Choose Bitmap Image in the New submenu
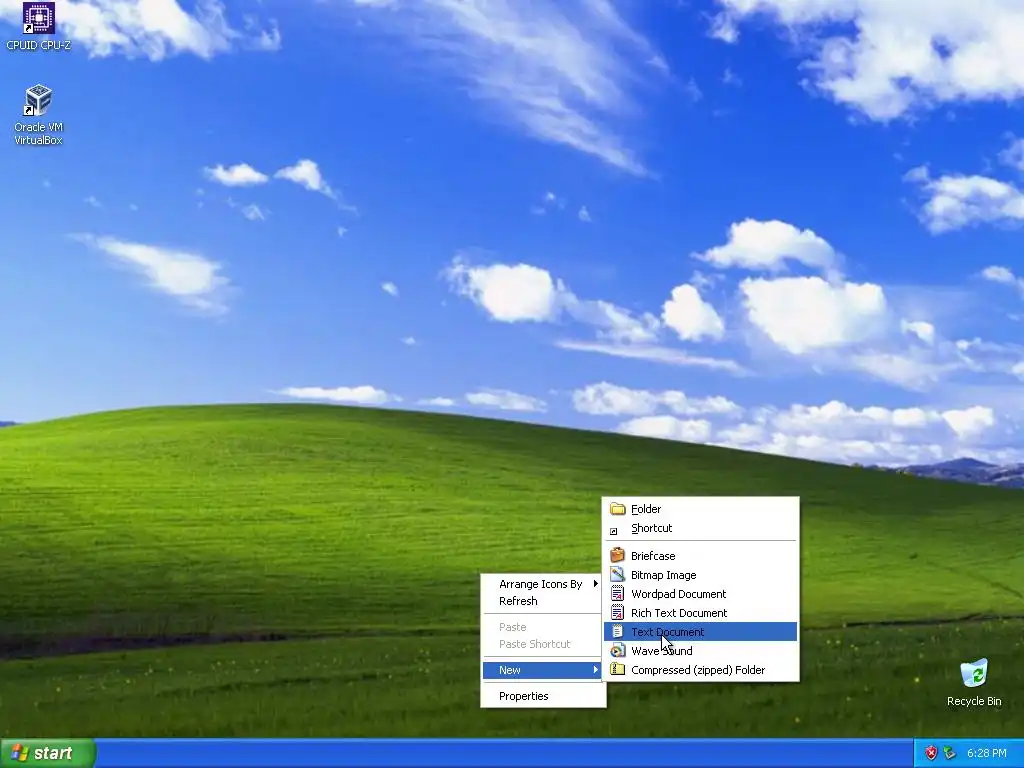 click(700, 575)
